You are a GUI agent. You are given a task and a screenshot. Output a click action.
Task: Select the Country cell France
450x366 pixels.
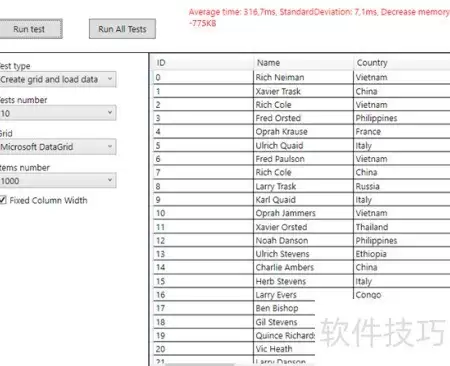[x=402, y=132]
